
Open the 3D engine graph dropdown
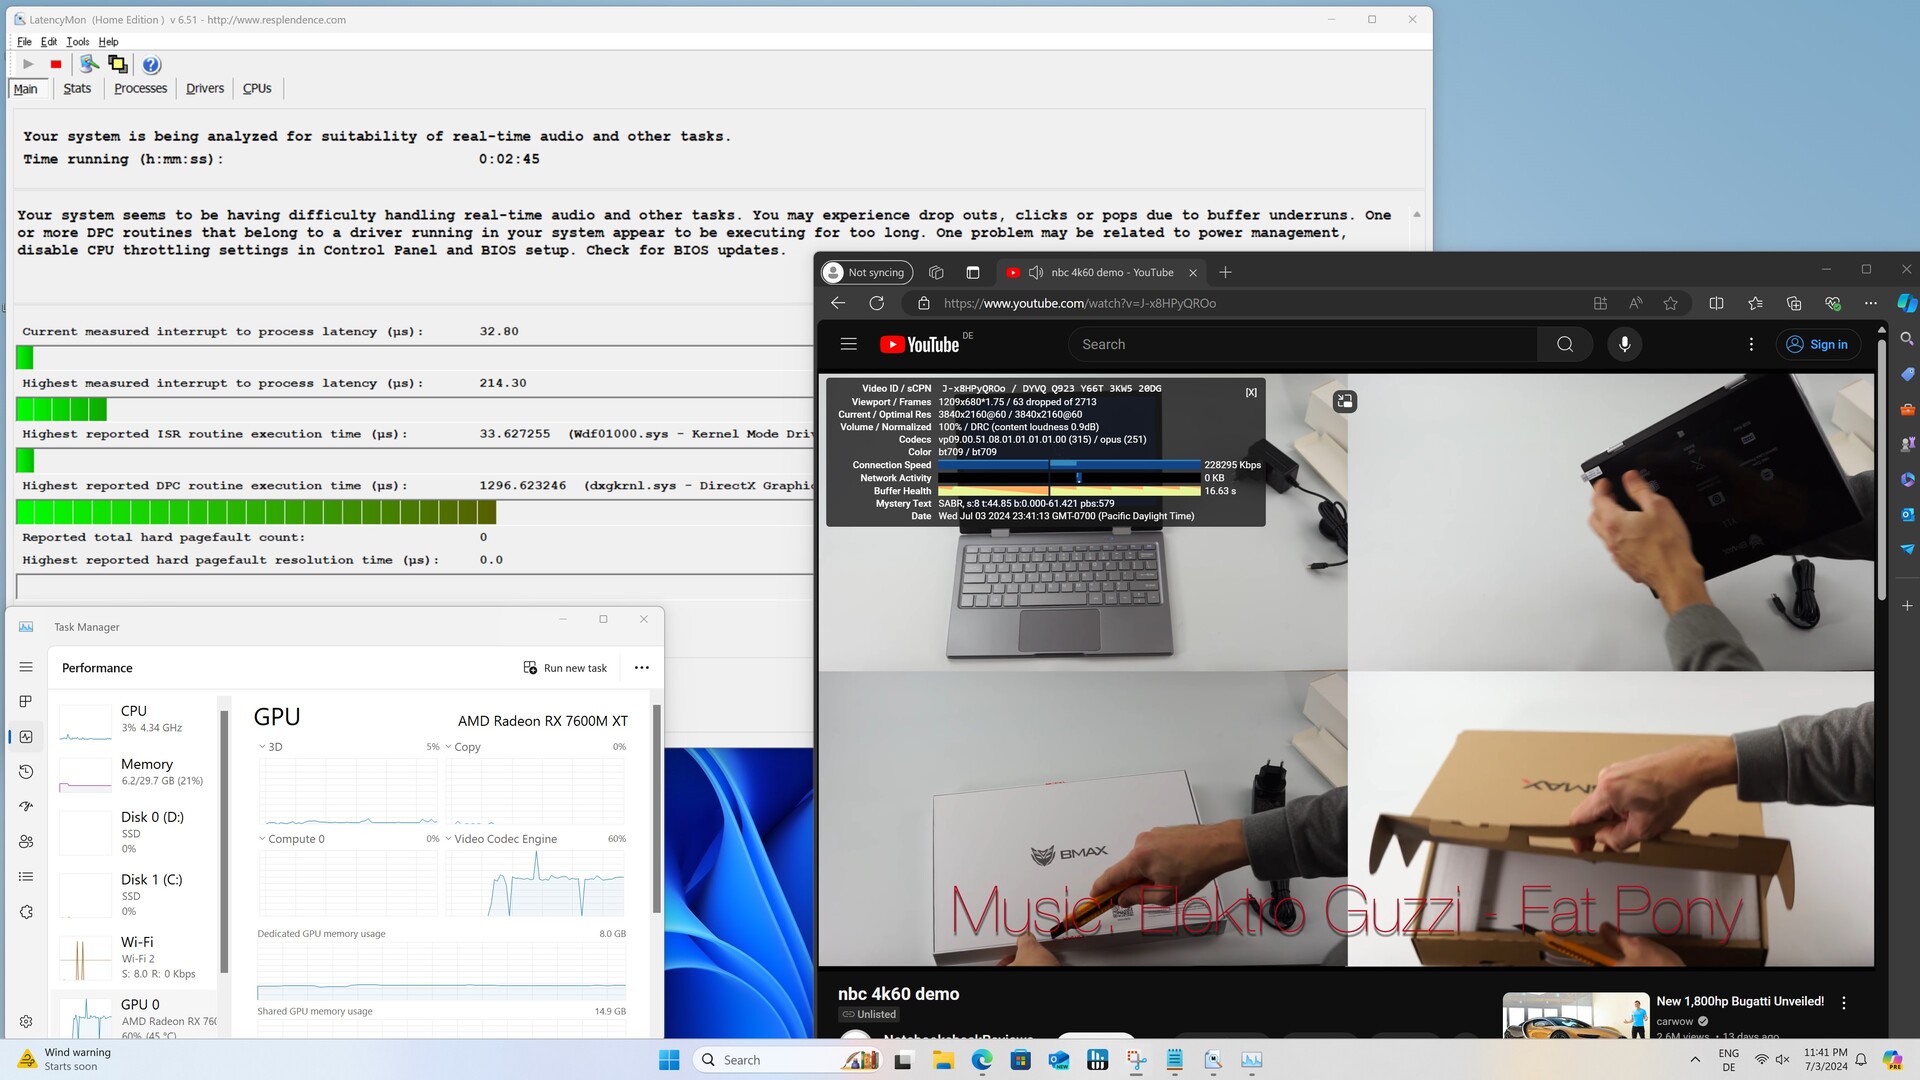(262, 747)
